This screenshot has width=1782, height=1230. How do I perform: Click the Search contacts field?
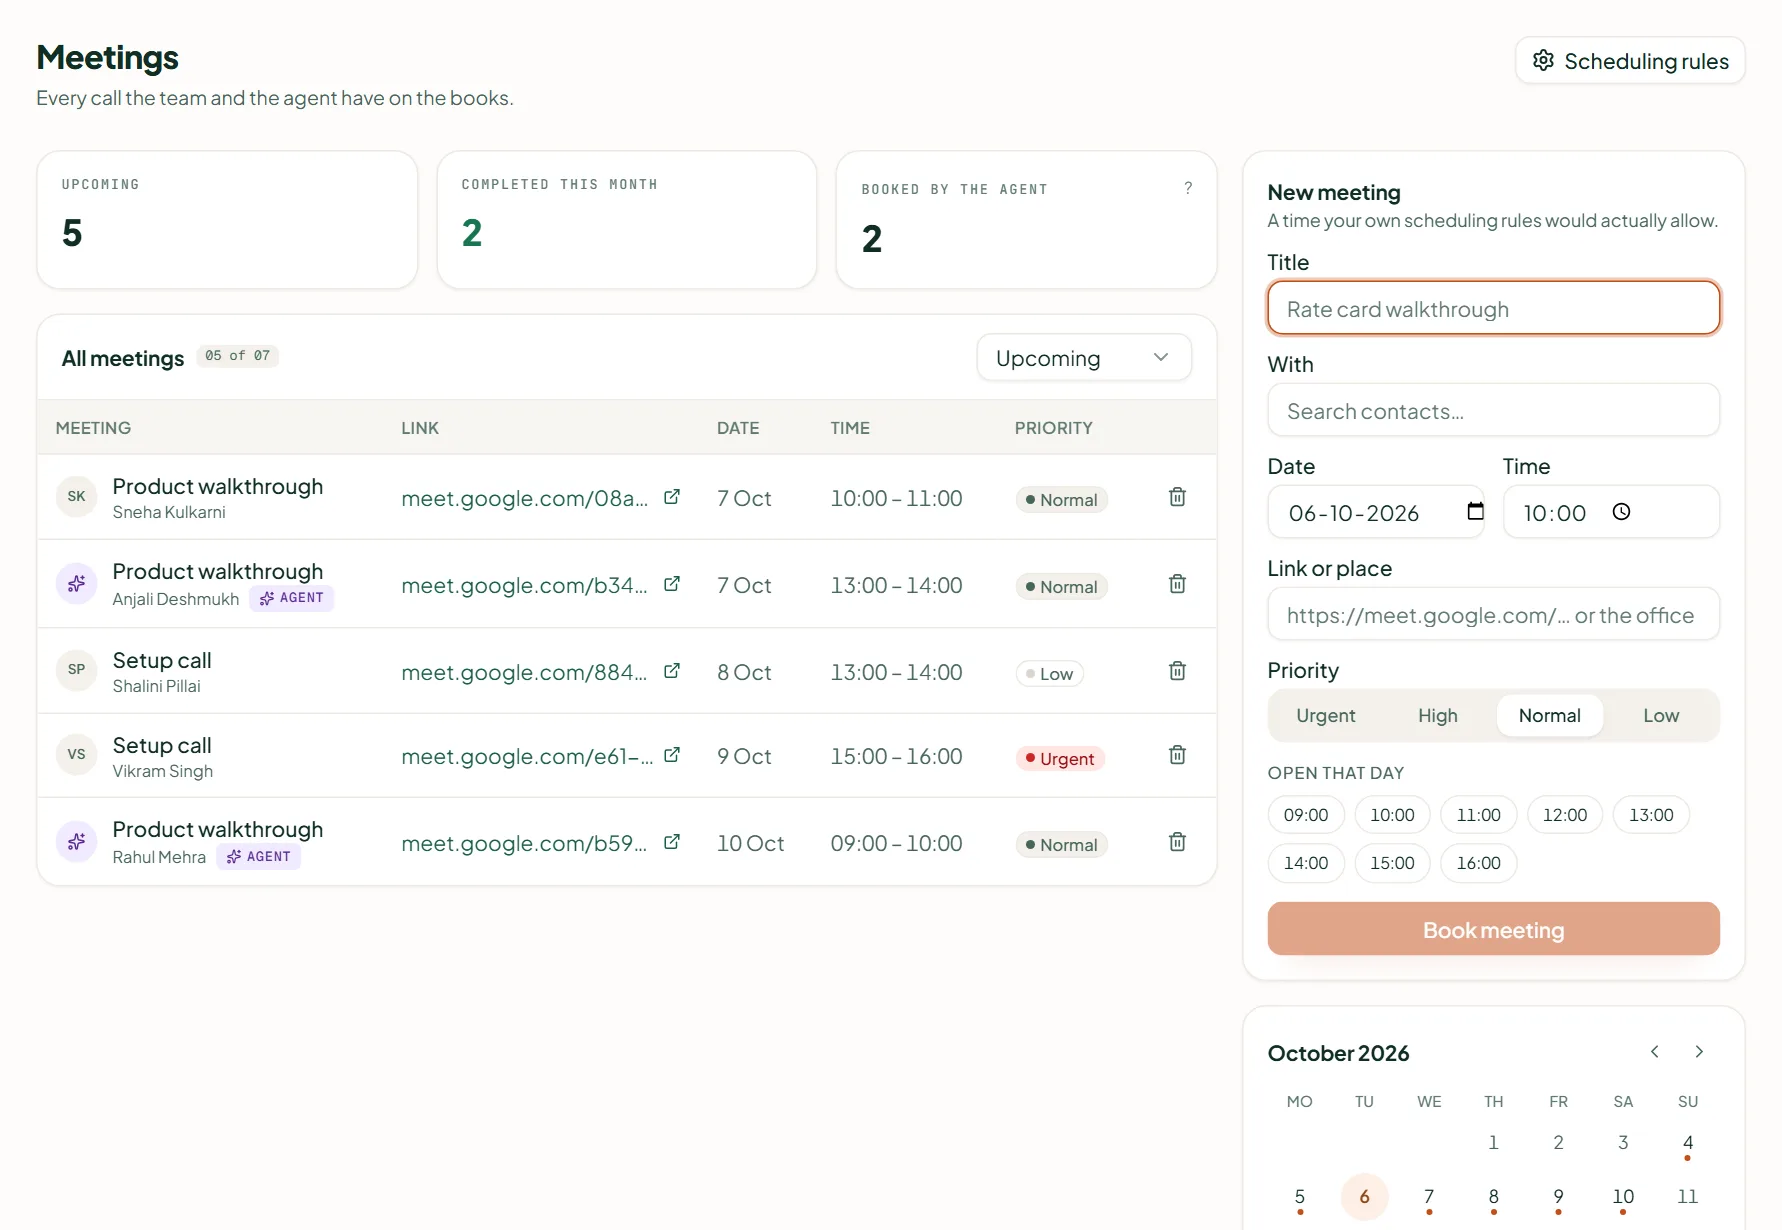(x=1493, y=410)
